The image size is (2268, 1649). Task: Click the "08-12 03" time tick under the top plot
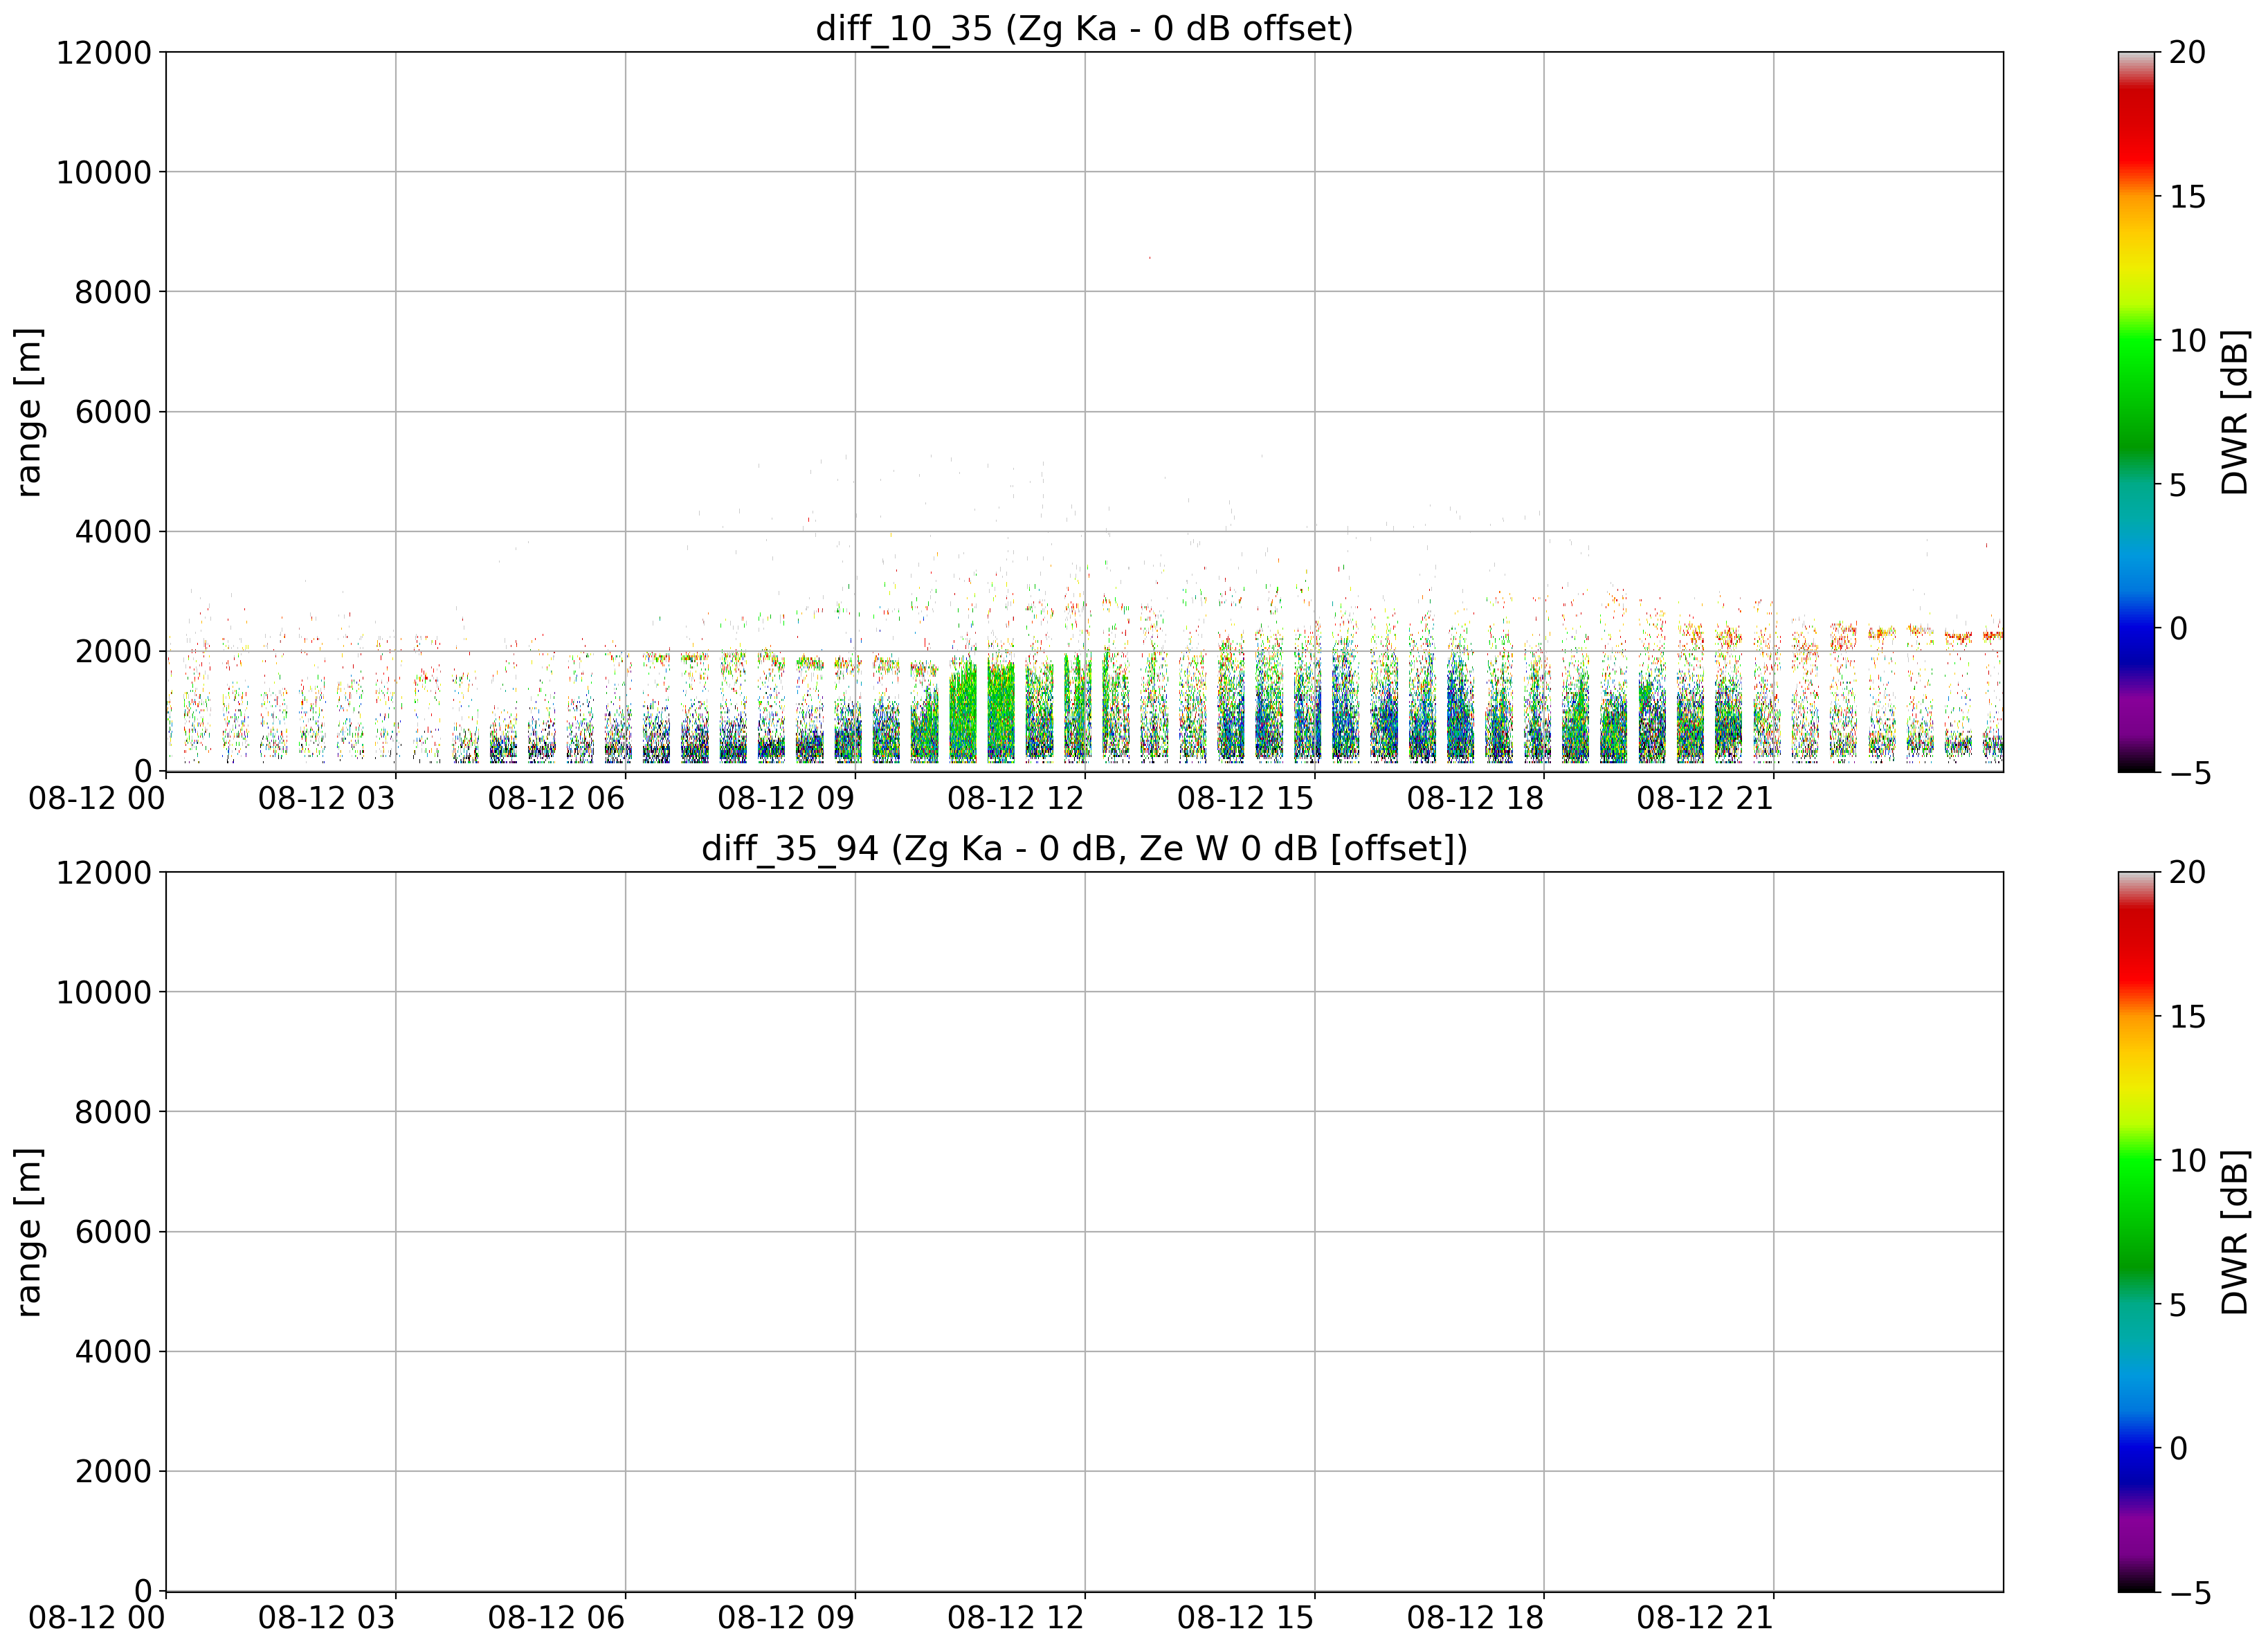pos(327,799)
